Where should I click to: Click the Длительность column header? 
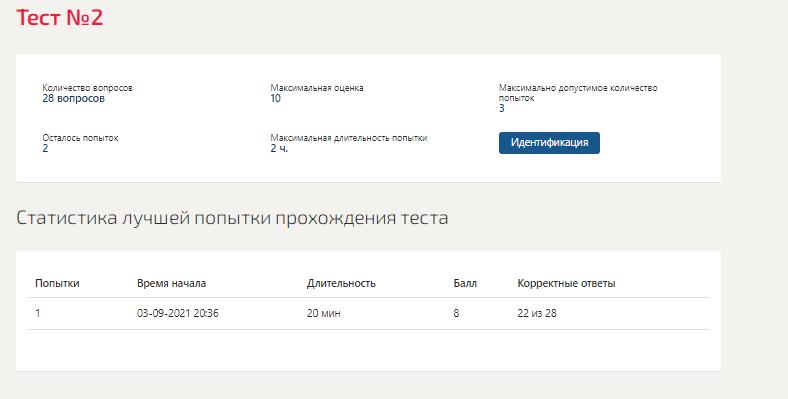[341, 283]
